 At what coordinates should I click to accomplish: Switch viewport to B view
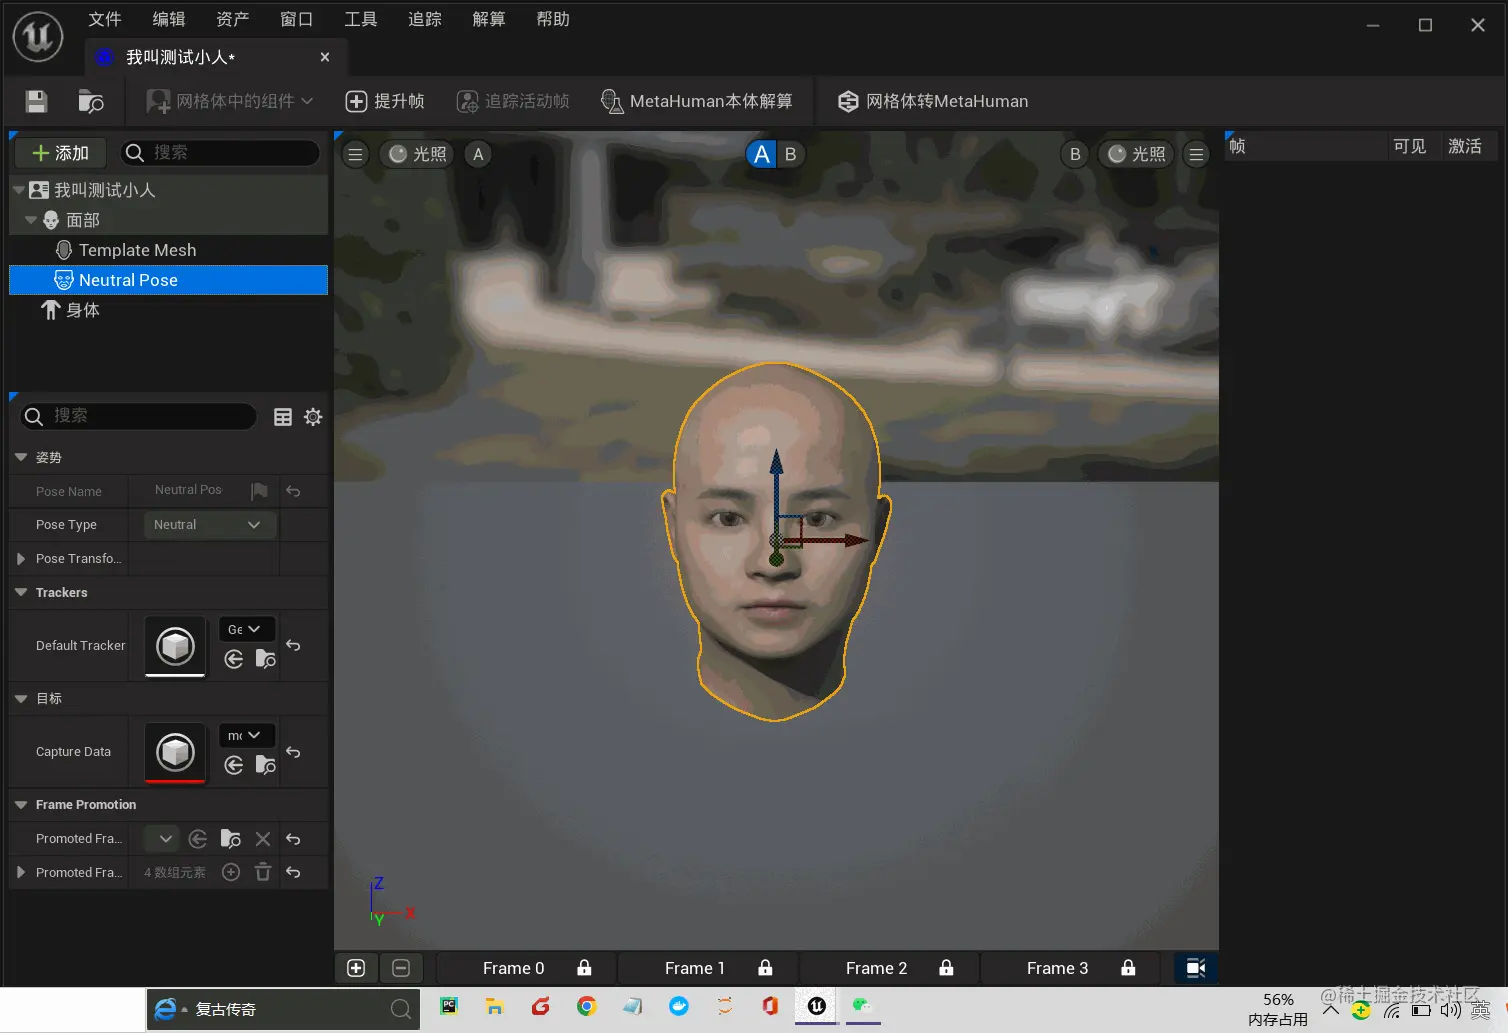(x=790, y=154)
